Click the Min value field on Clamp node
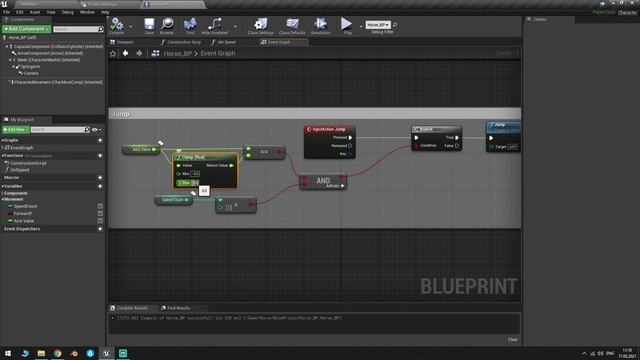Screen dimensions: 640x360 pyautogui.click(x=195, y=174)
